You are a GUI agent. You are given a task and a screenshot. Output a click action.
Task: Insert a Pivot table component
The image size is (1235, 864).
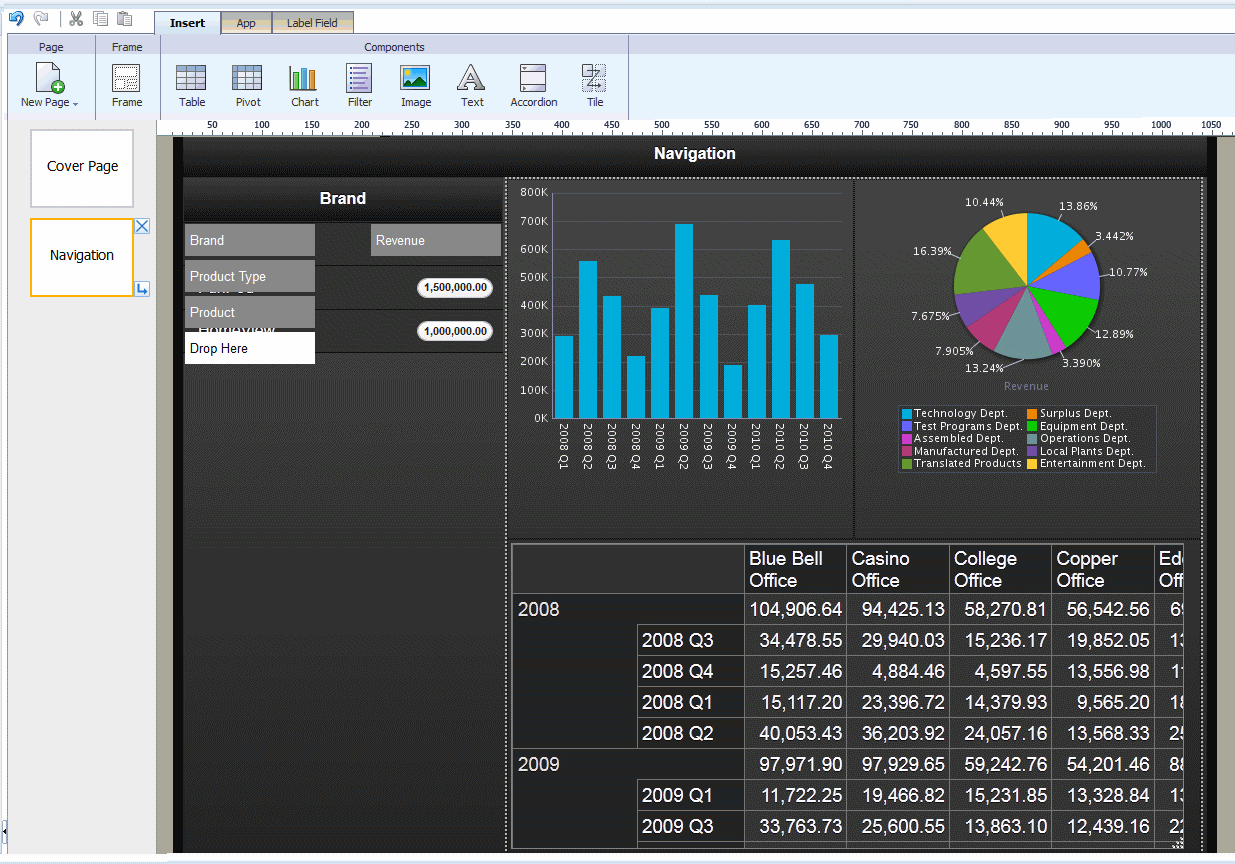click(x=248, y=86)
